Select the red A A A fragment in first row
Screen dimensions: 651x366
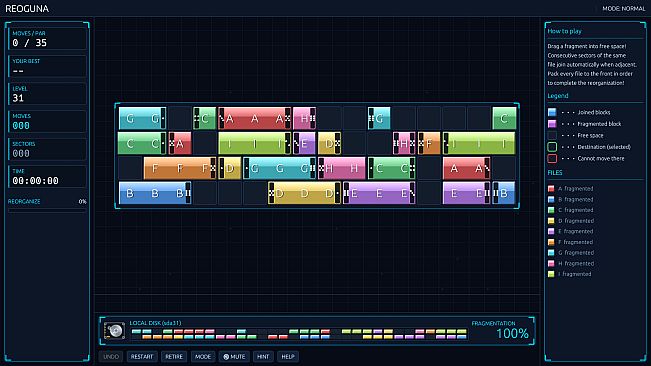255,119
